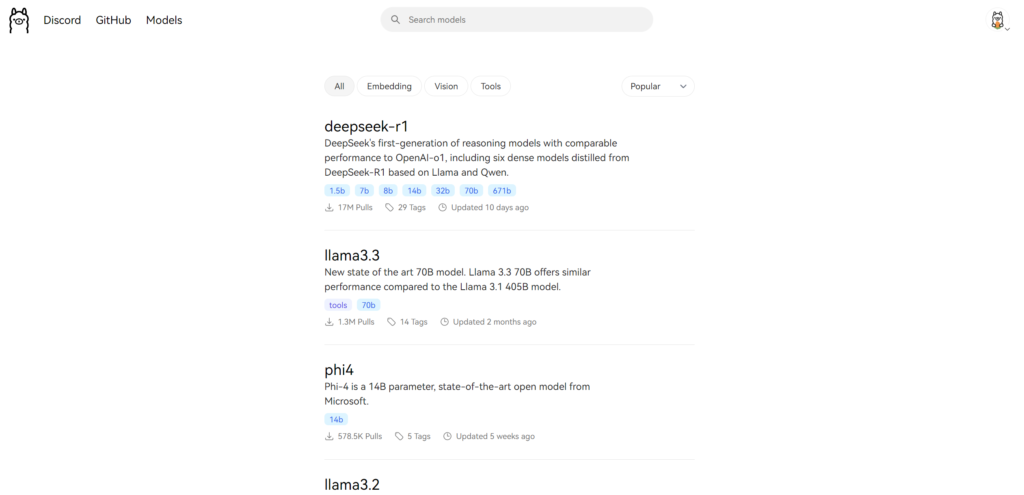Toggle the Tools filter
Viewport: 1024px width, 495px height.
pyautogui.click(x=490, y=87)
